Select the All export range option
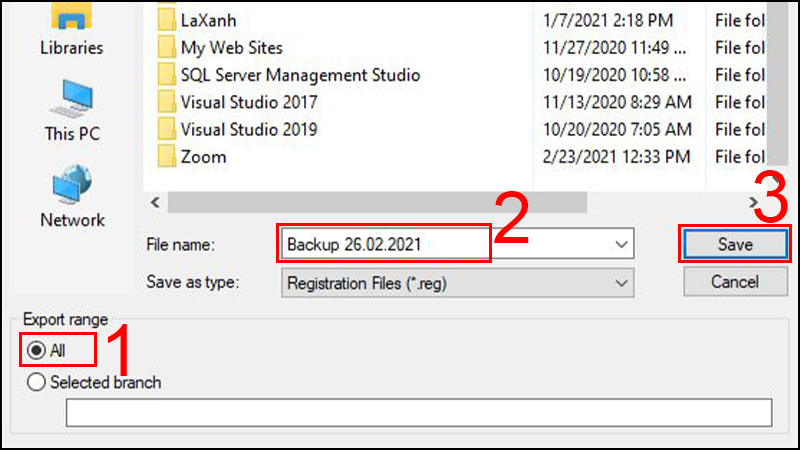The image size is (800, 450). coord(38,351)
